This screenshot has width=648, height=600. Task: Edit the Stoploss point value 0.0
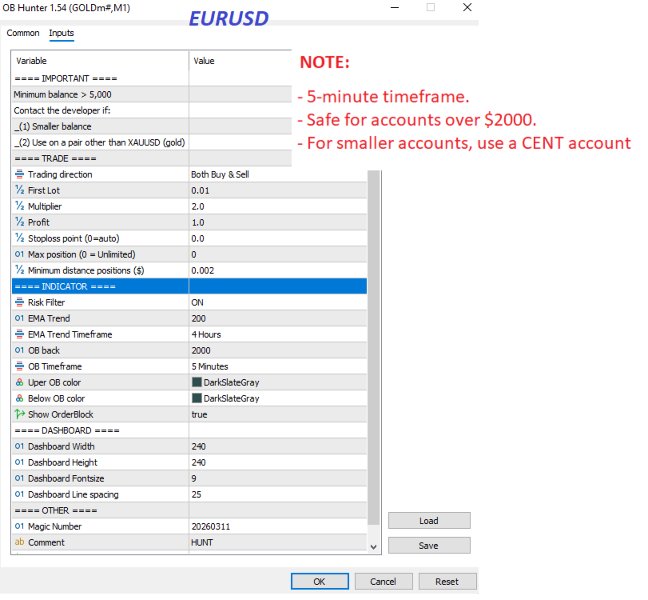point(278,238)
